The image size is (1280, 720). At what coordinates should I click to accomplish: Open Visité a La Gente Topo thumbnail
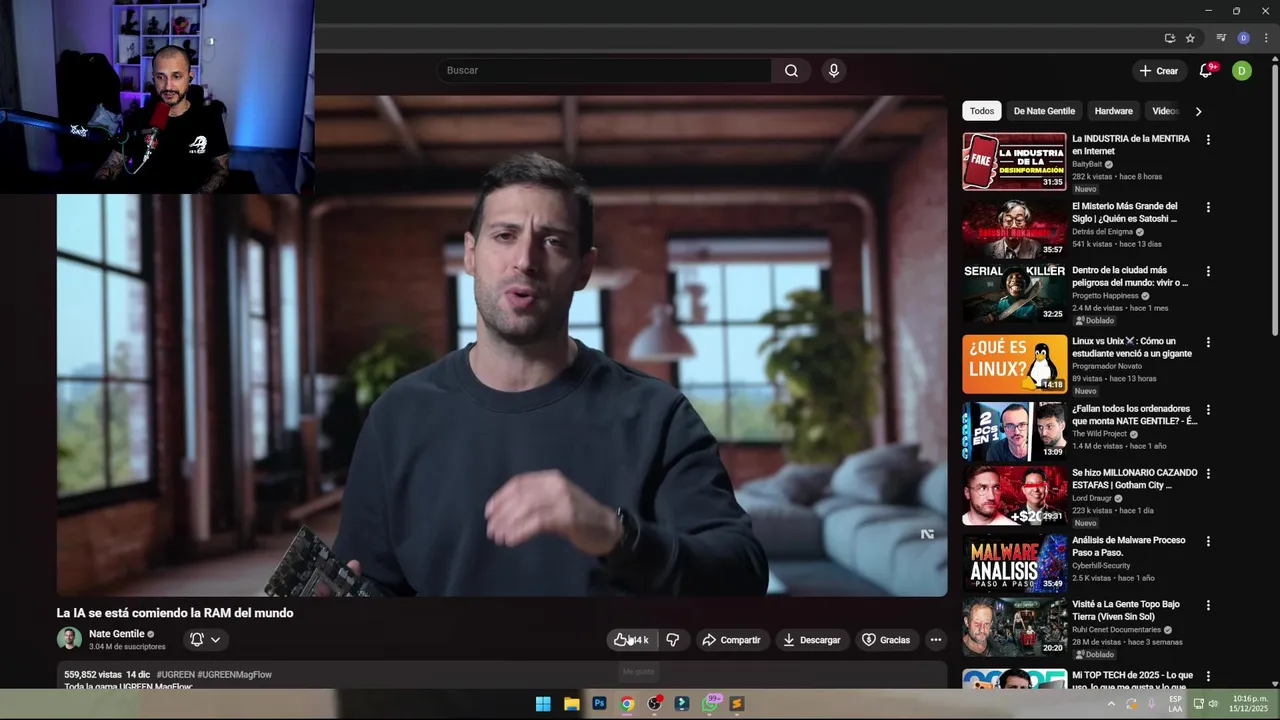point(1014,627)
